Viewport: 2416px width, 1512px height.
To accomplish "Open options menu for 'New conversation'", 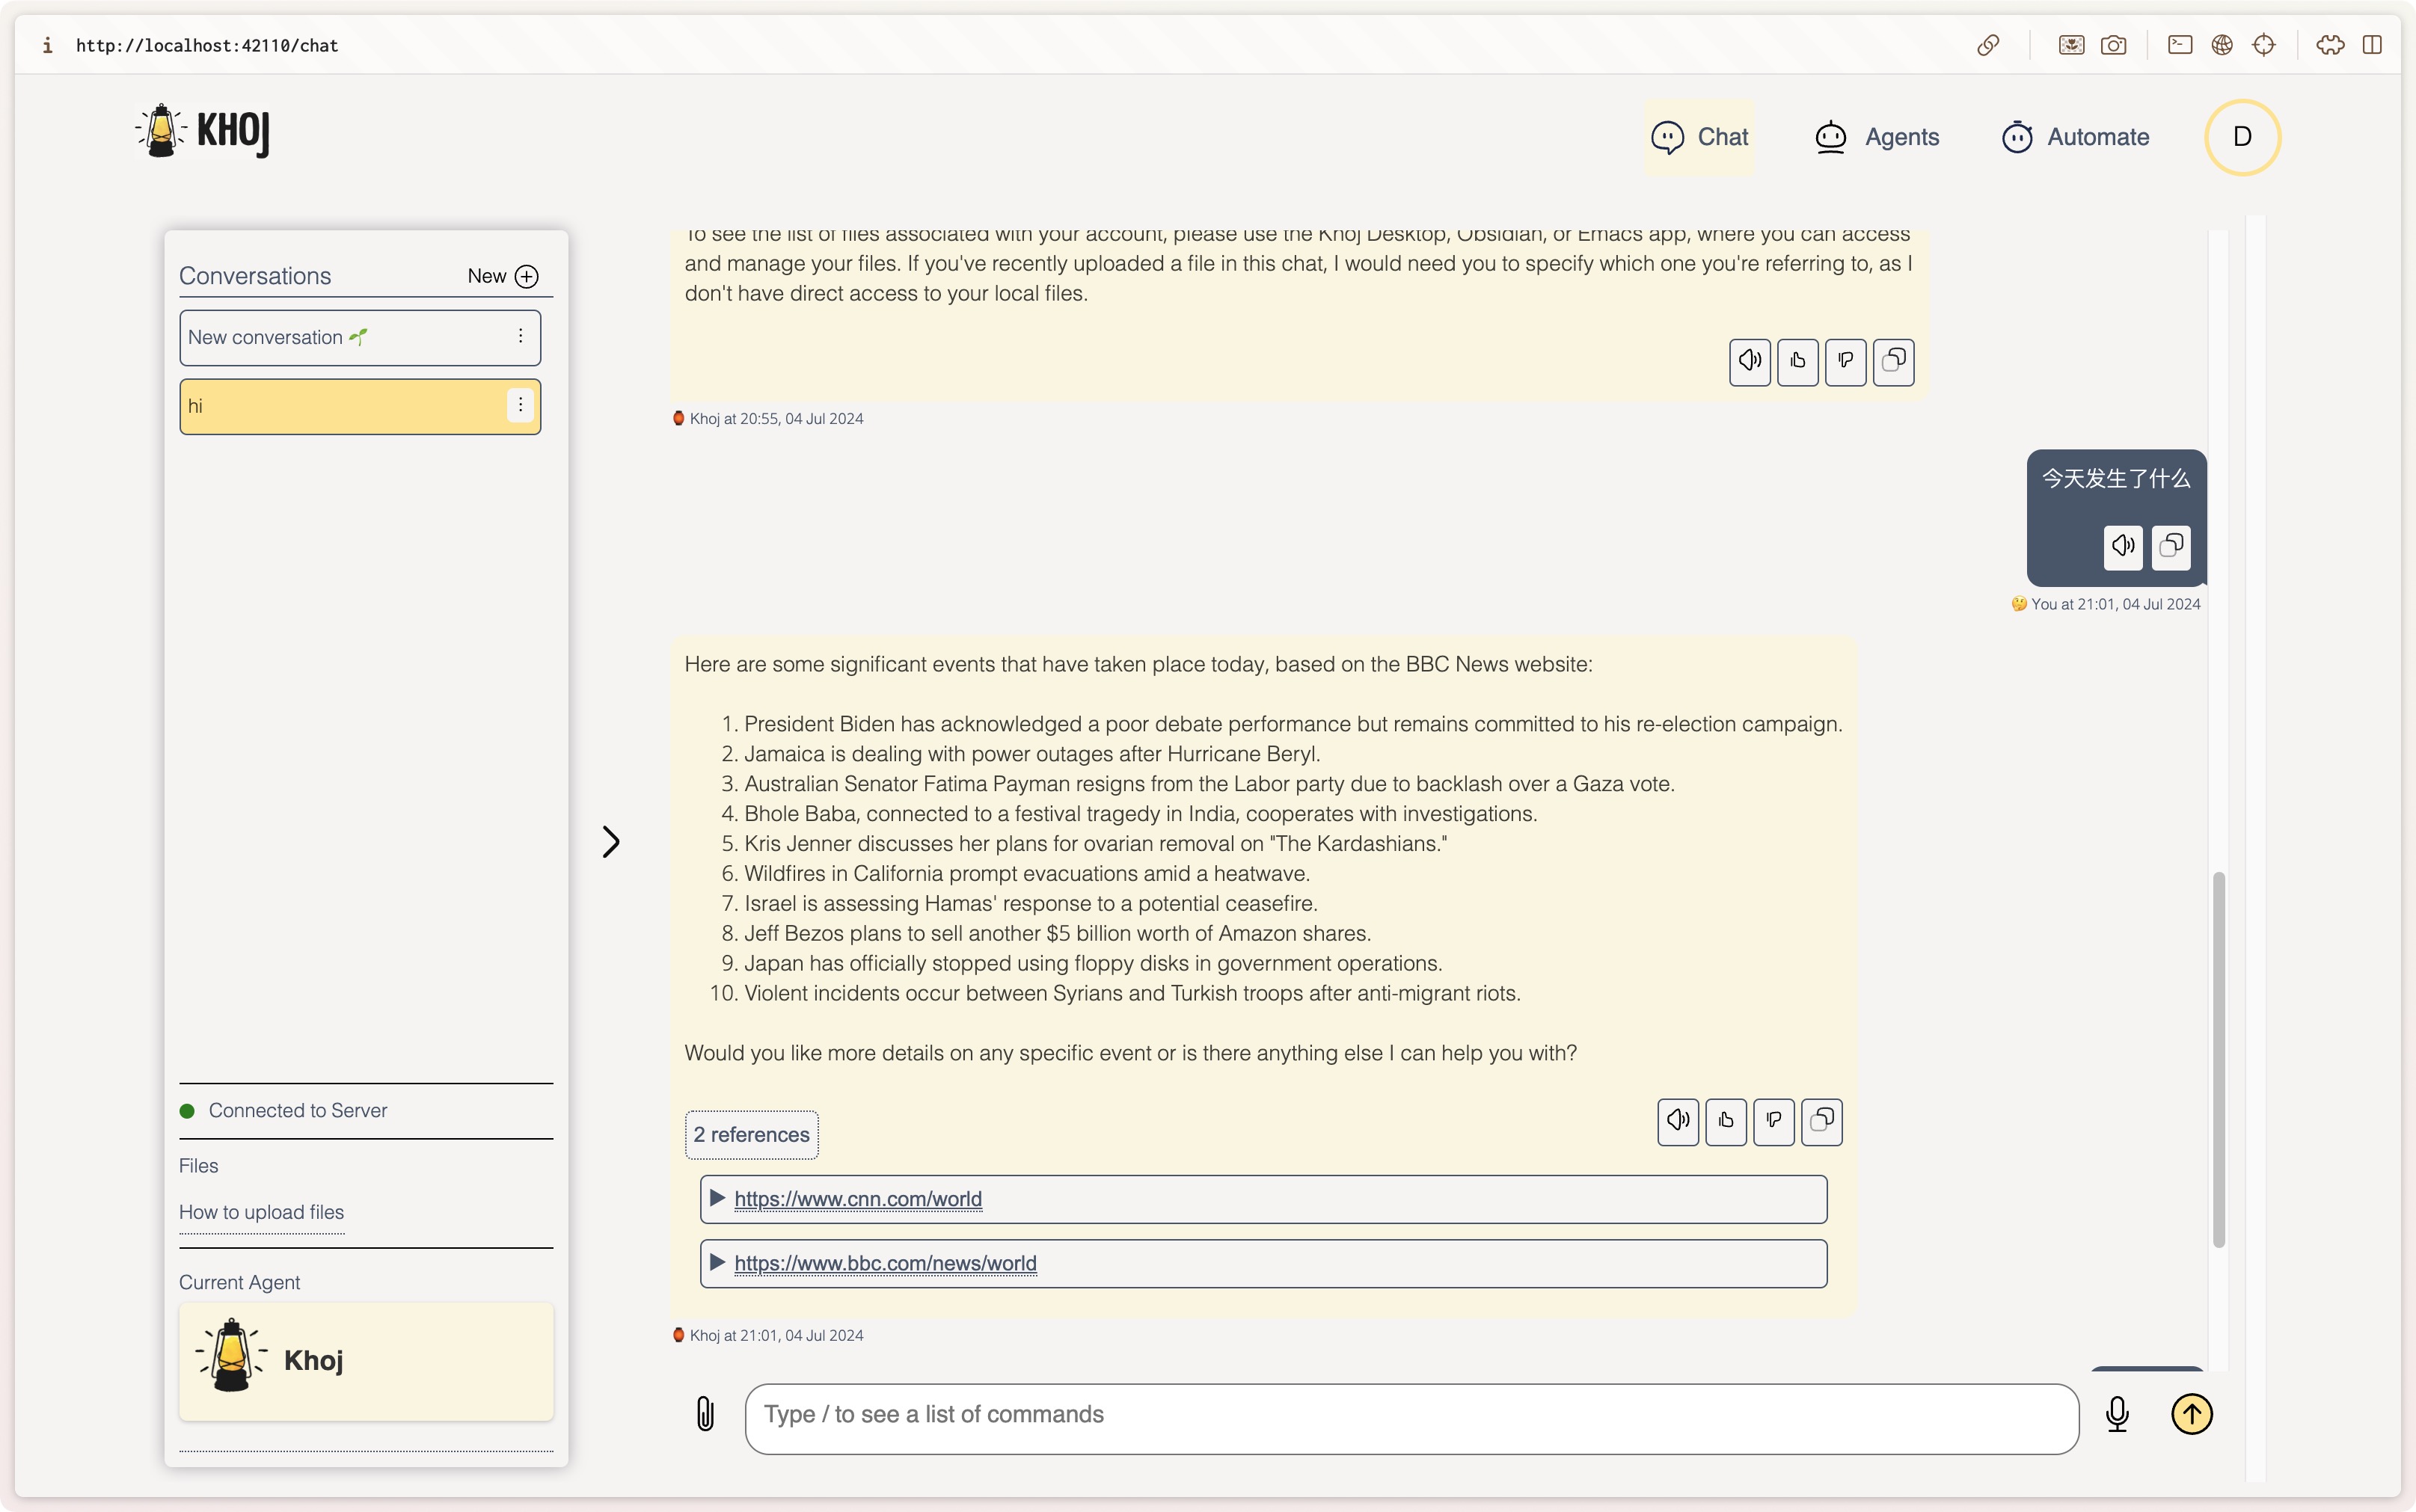I will click(x=520, y=337).
